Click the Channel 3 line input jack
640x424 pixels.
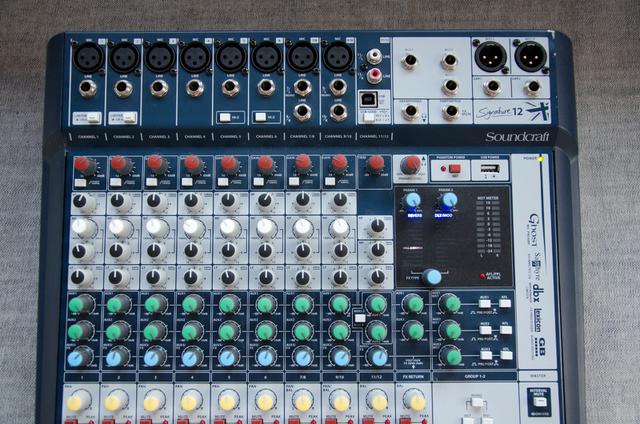click(160, 88)
